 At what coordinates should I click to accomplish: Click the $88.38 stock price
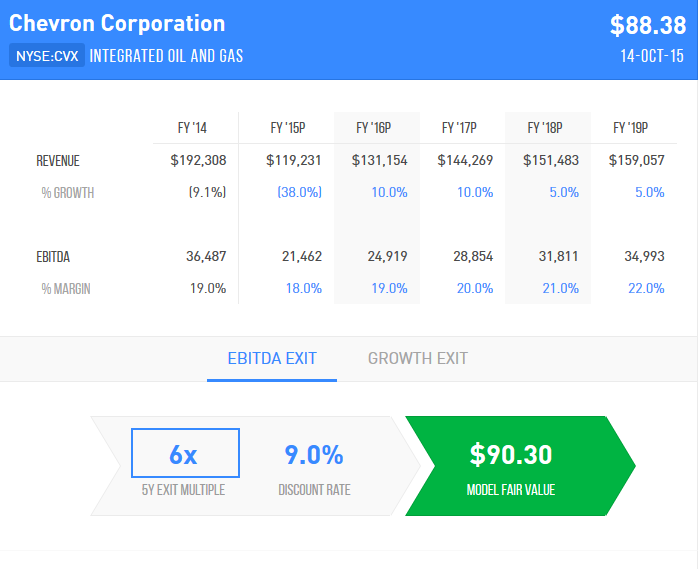click(x=647, y=24)
